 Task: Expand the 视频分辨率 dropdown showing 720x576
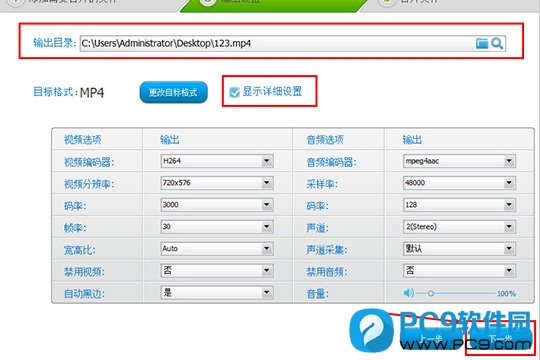tap(217, 183)
